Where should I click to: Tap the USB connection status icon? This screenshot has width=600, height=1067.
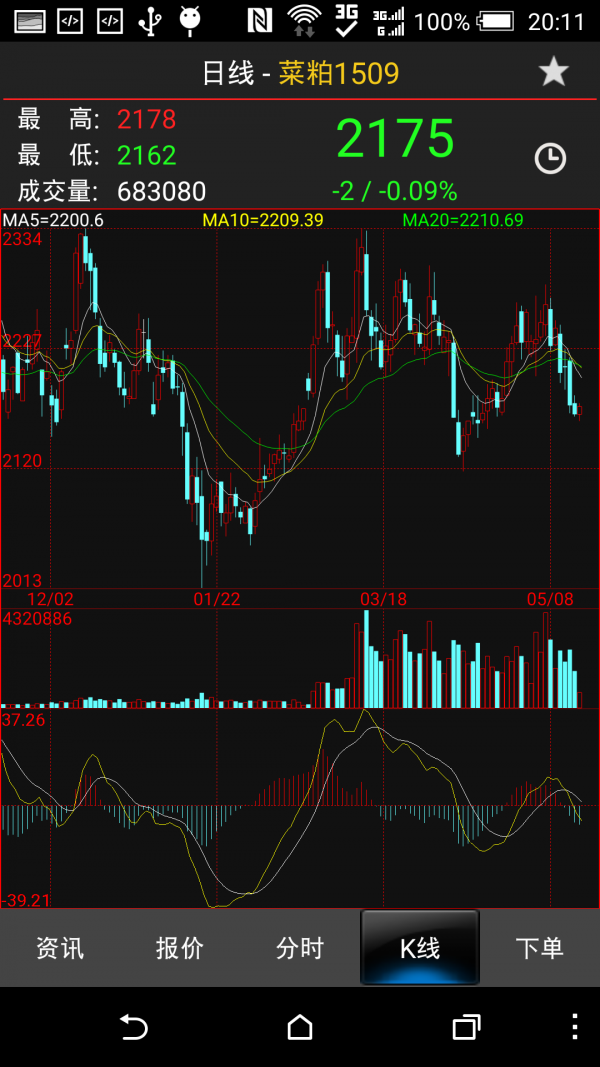tap(149, 21)
